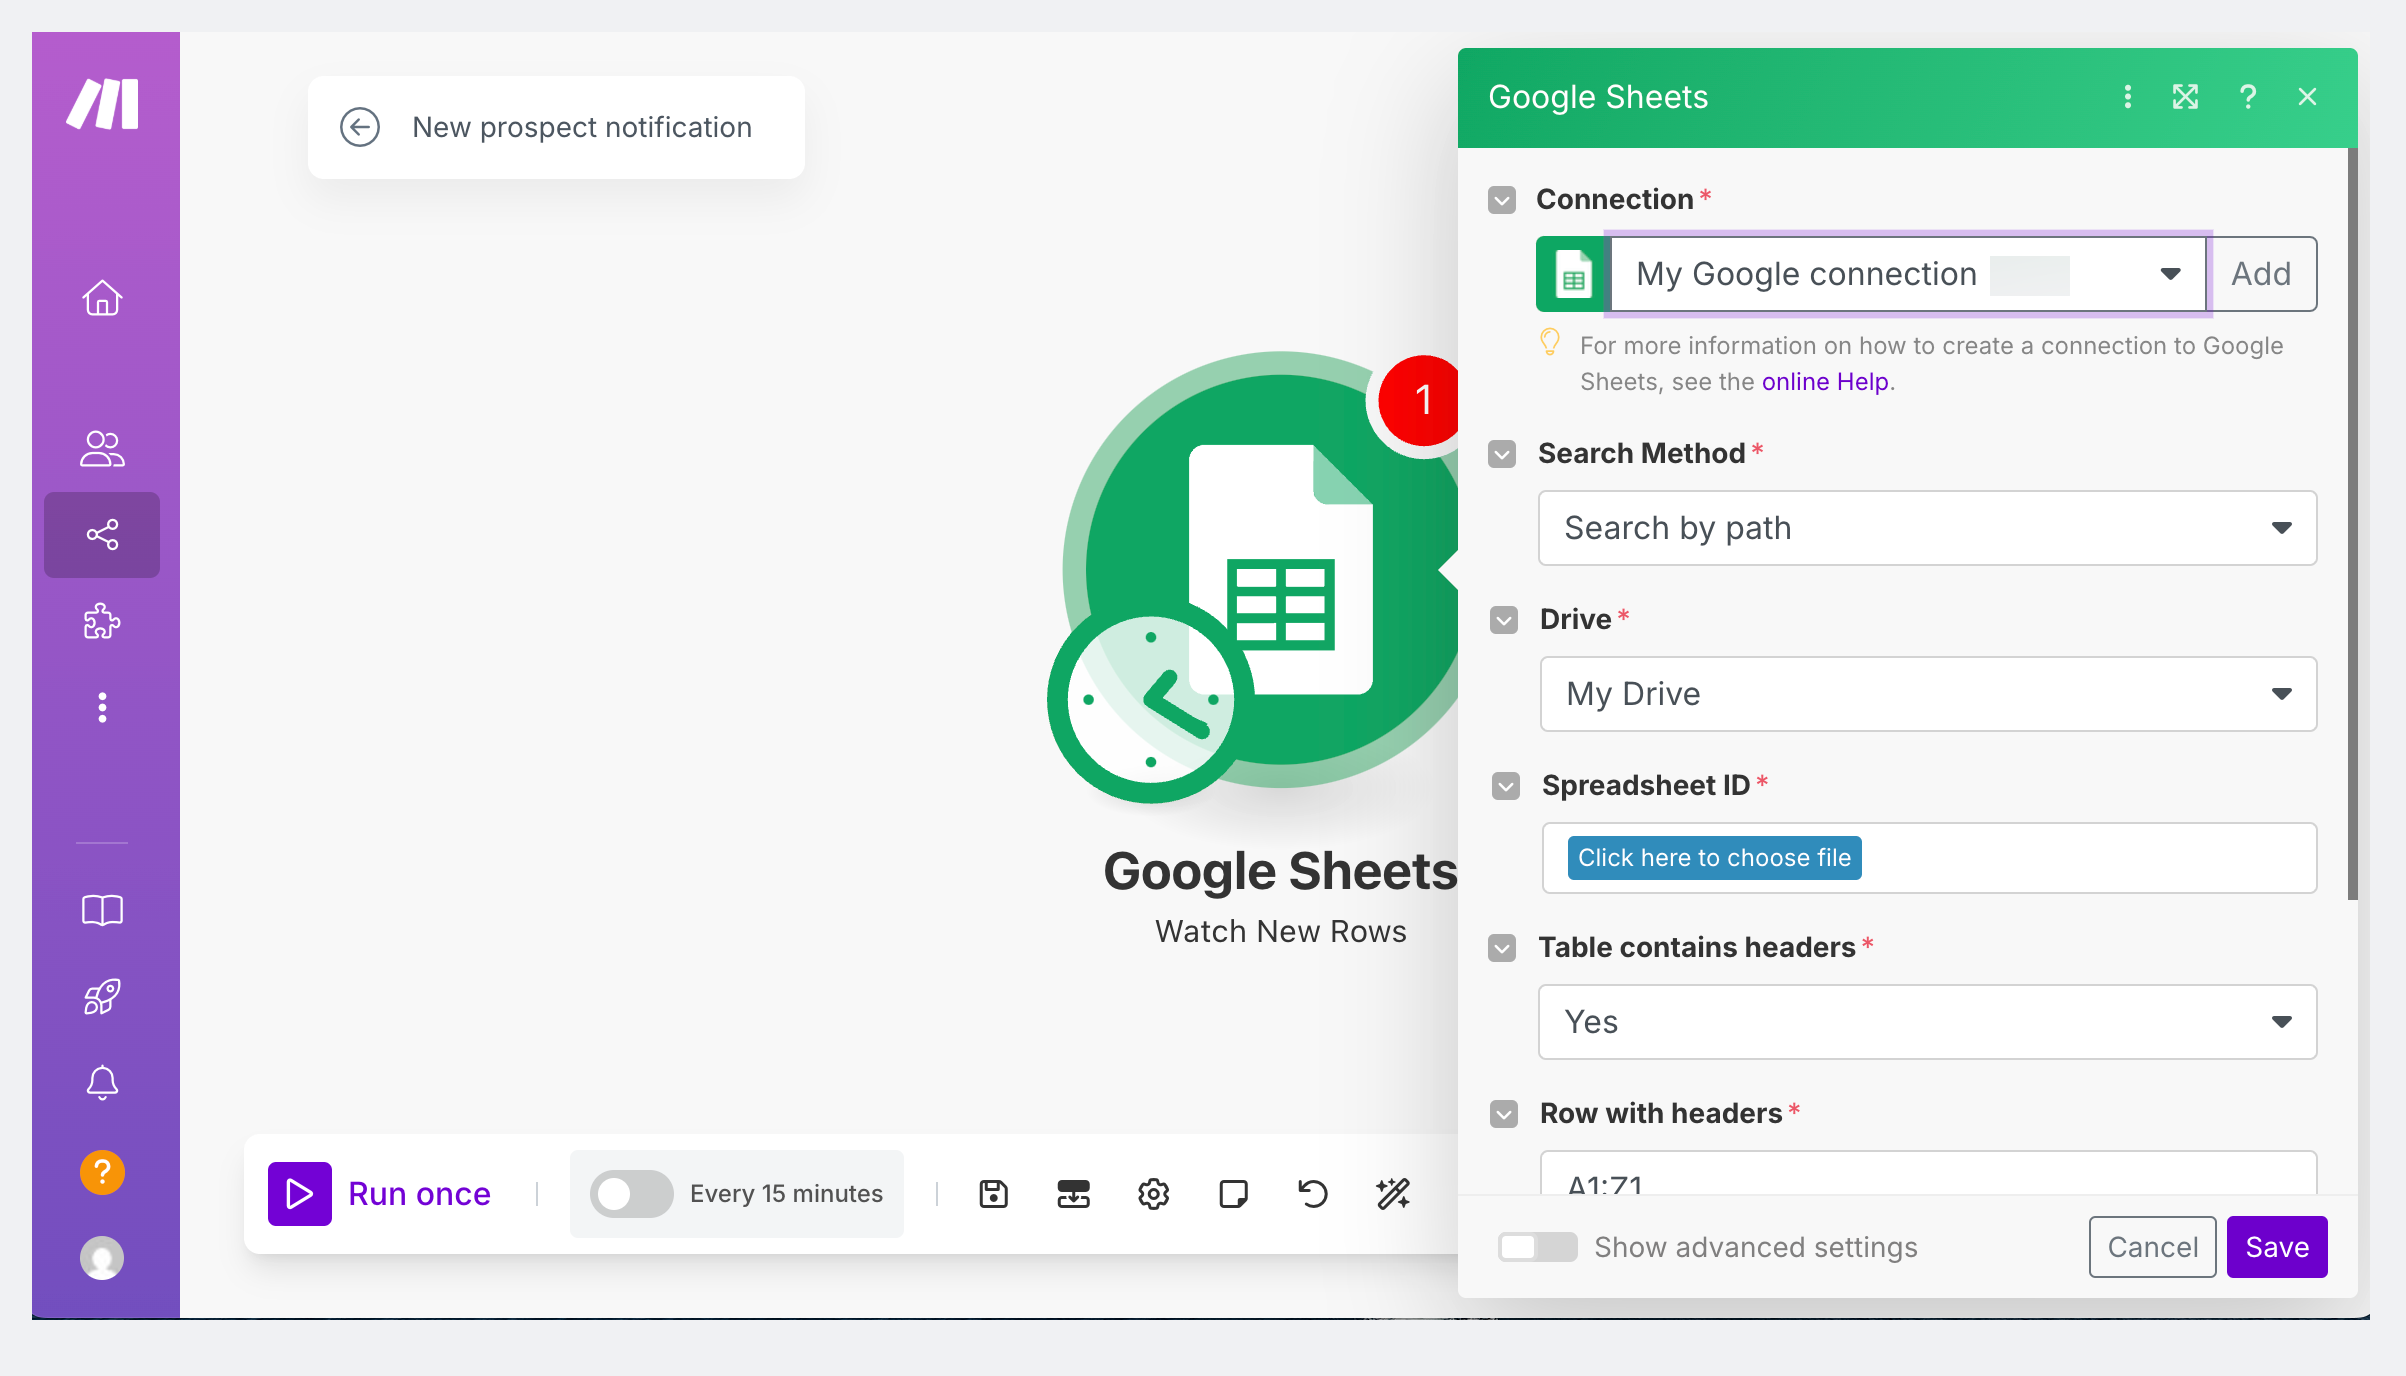Click the Notes sticky icon
2406x1376 pixels.
1233,1194
